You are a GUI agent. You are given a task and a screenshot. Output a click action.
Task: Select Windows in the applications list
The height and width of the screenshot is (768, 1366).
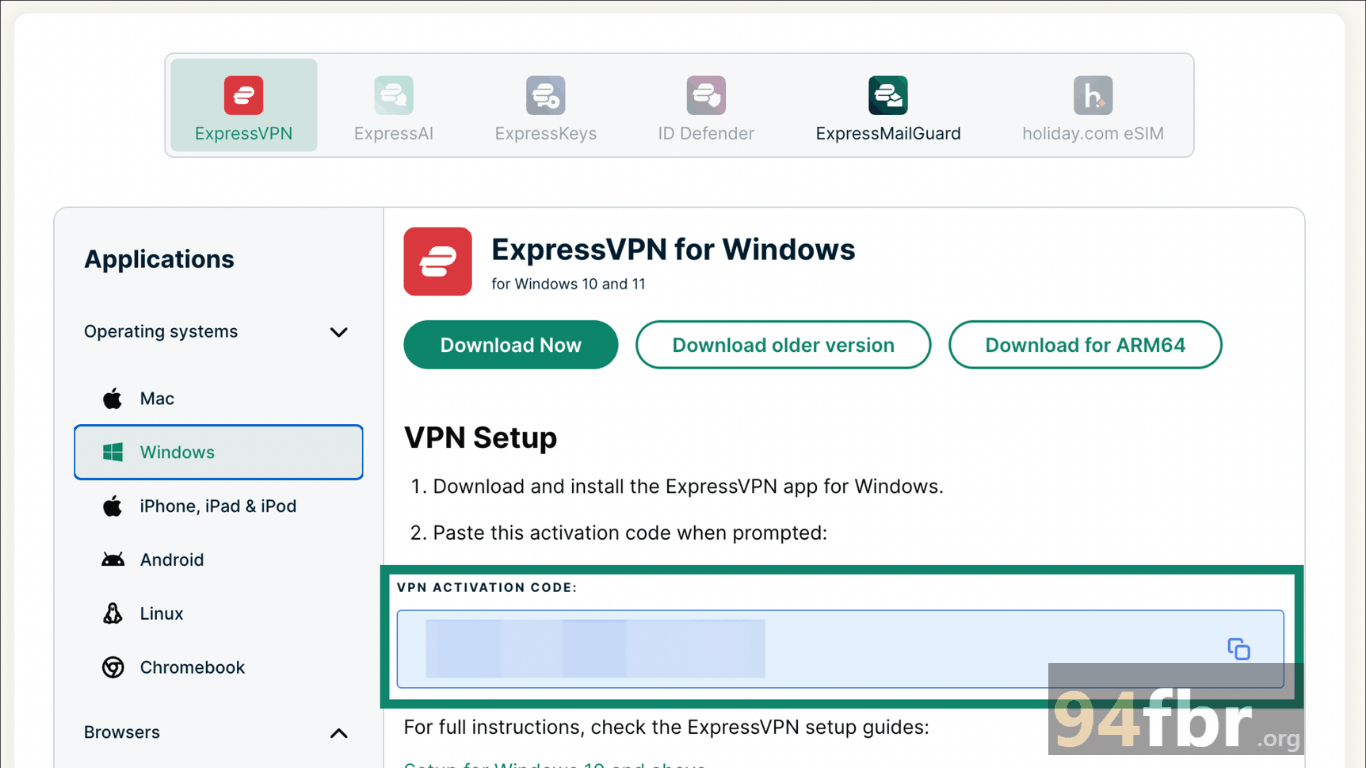(218, 452)
